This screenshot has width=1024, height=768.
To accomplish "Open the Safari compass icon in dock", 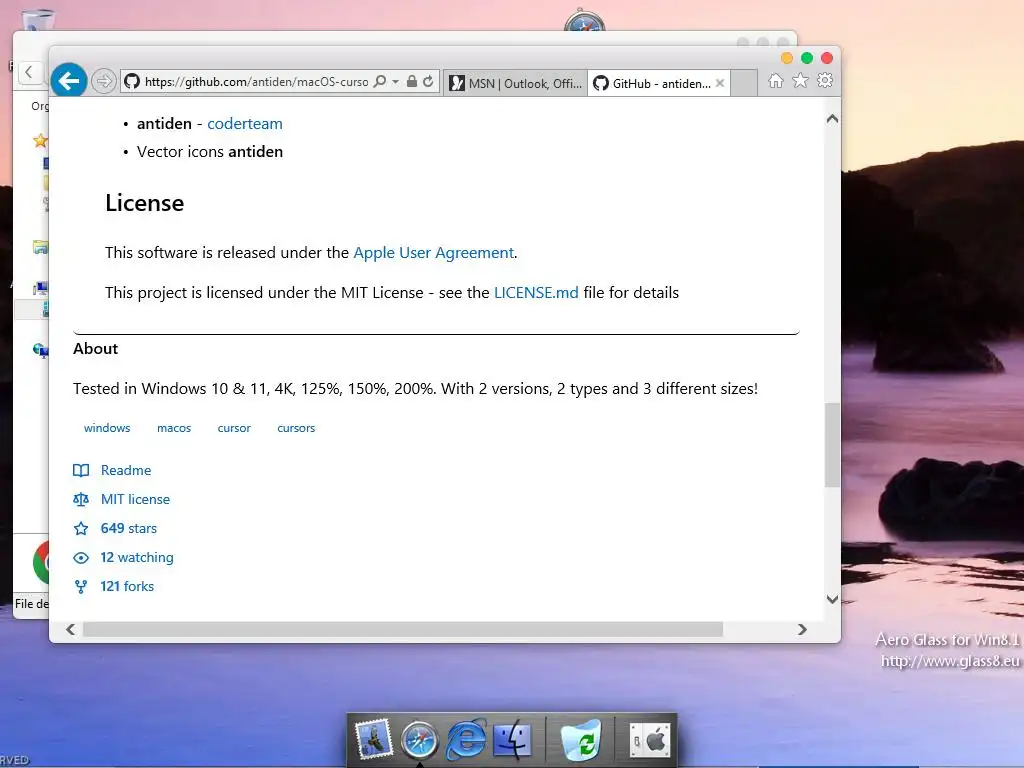I will 419,740.
